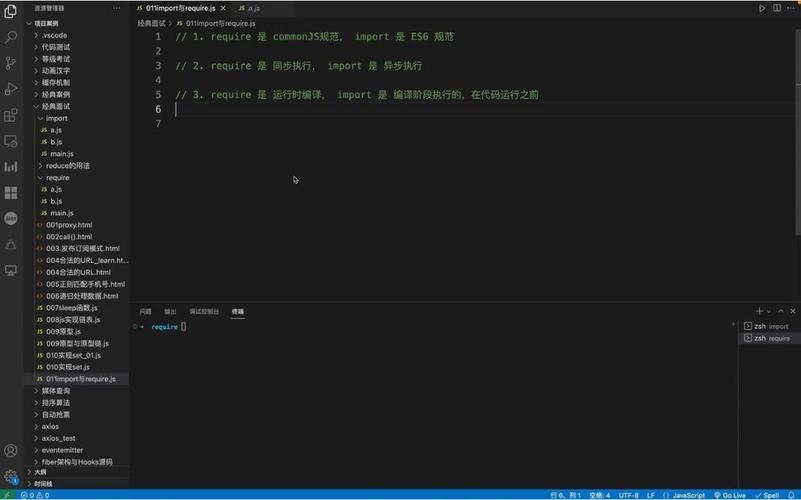Open 007sleep函数.js file
Image resolution: width=801 pixels, height=500 pixels.
coord(77,308)
